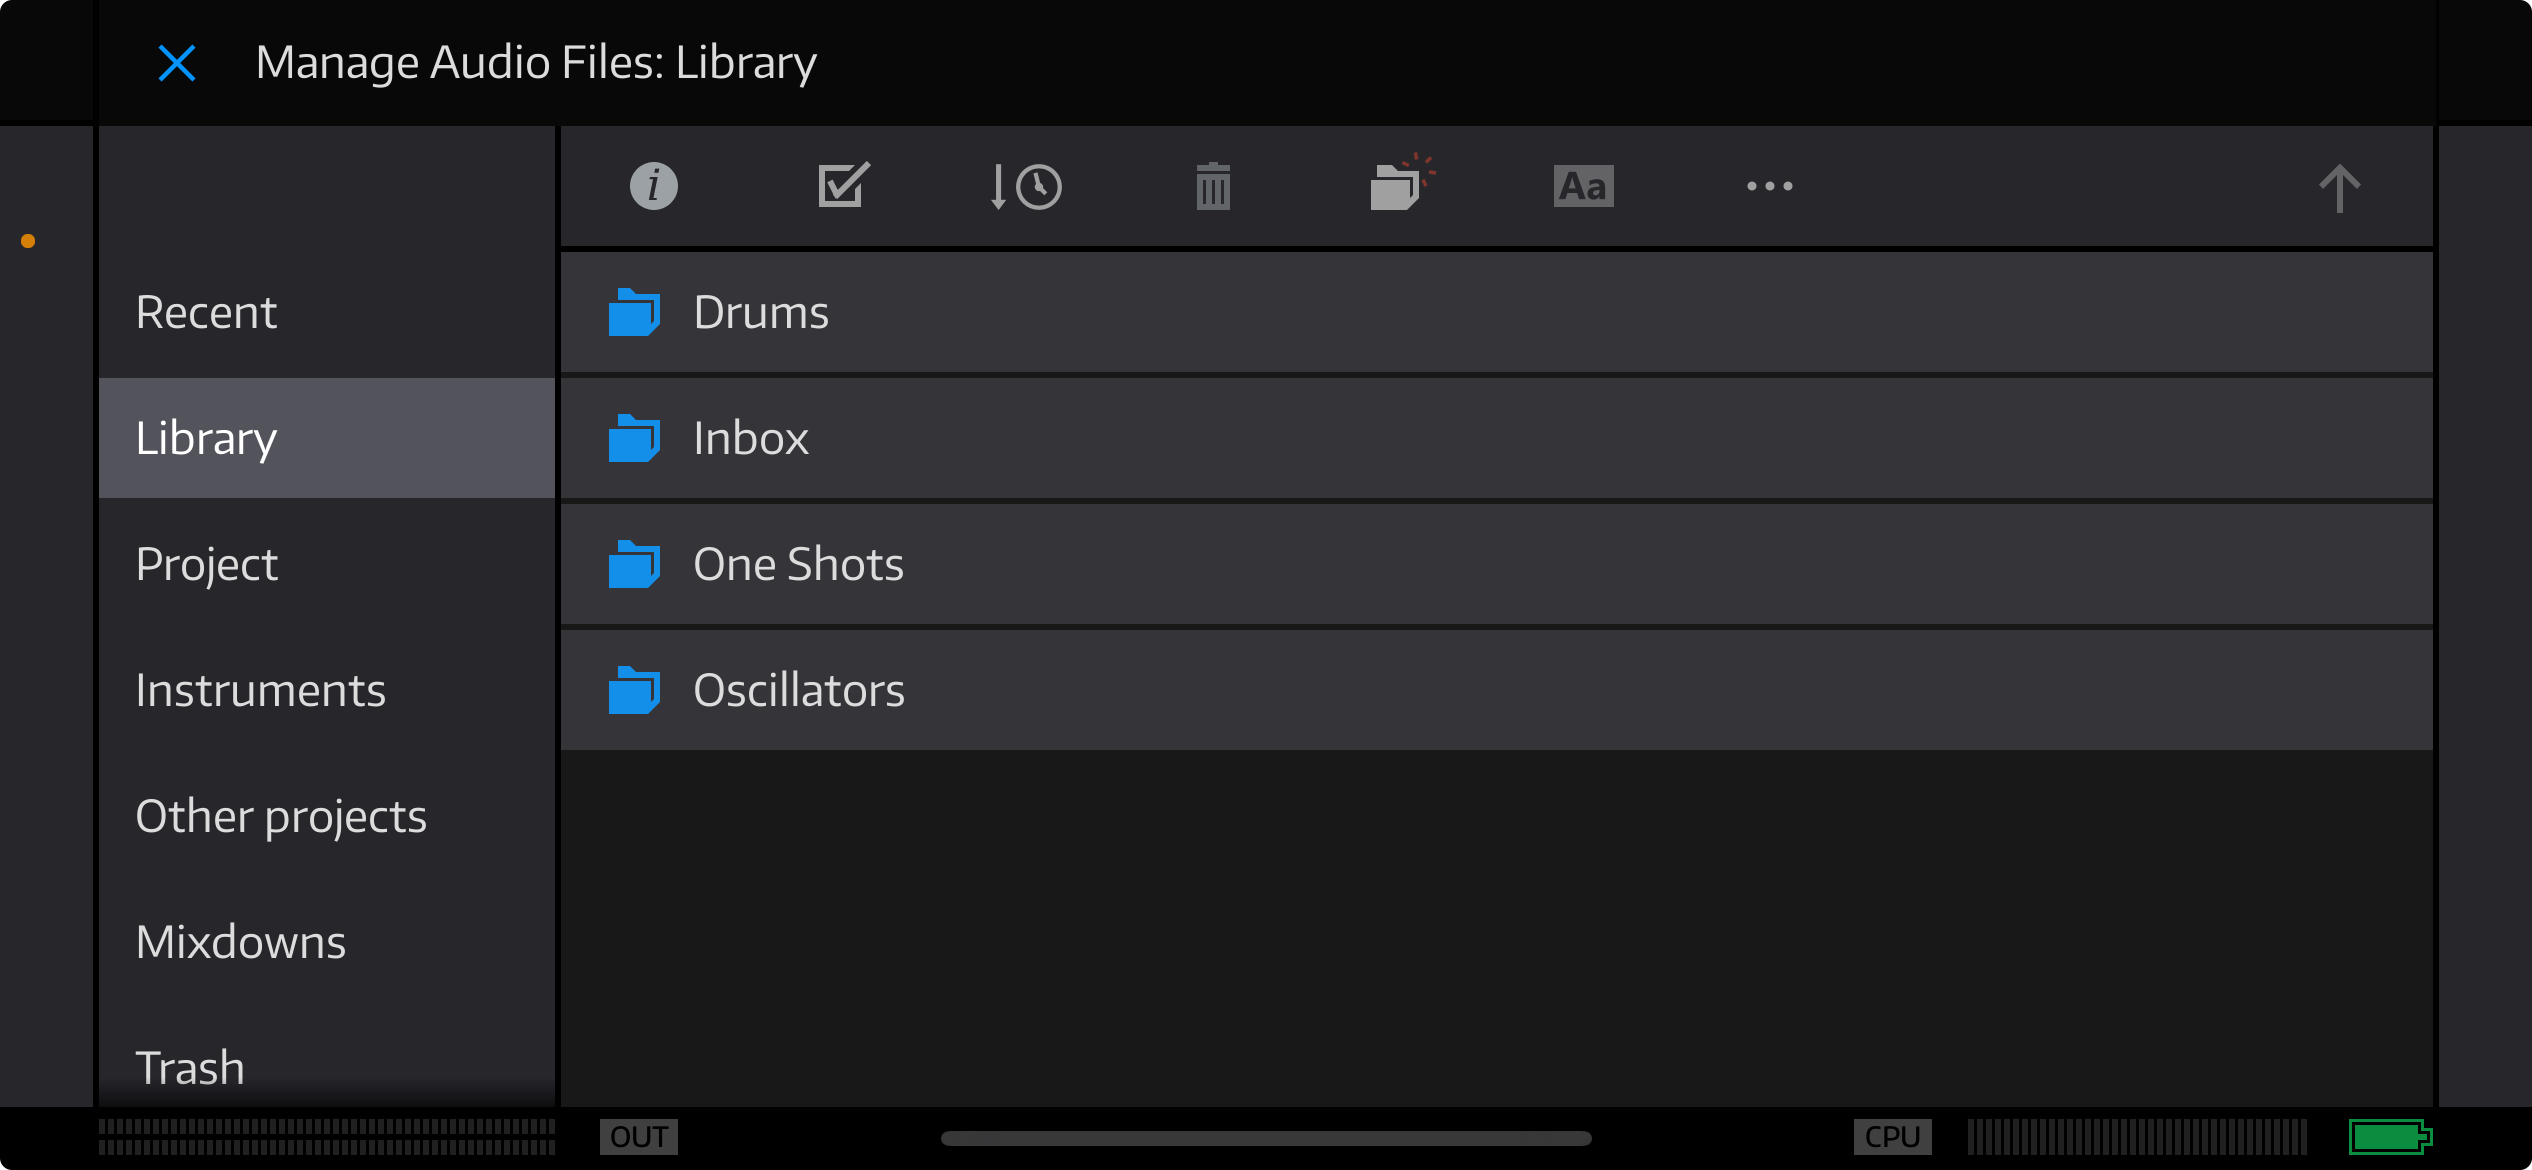
Task: Click the delete trash can icon
Action: (x=1213, y=187)
